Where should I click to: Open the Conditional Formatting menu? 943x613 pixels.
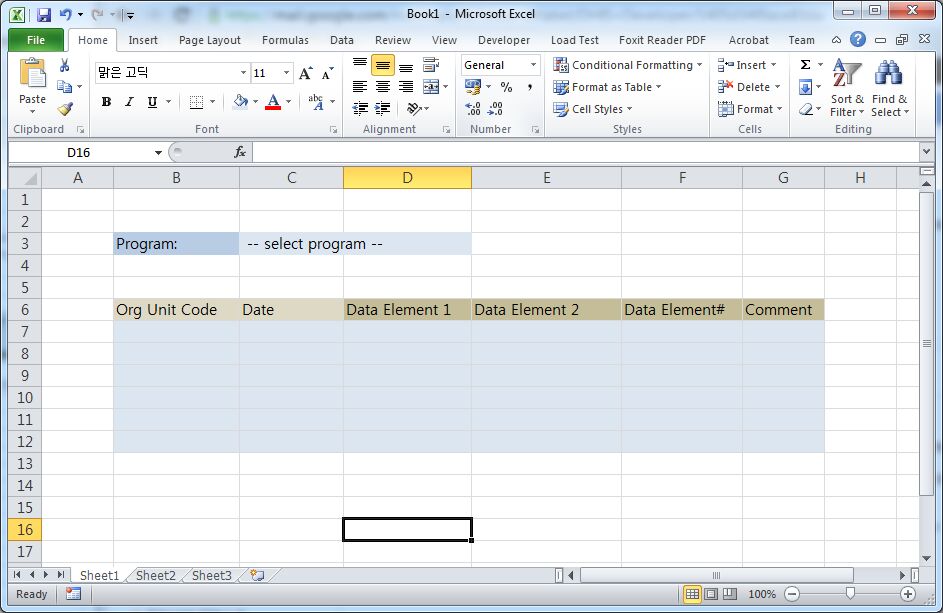(x=628, y=65)
